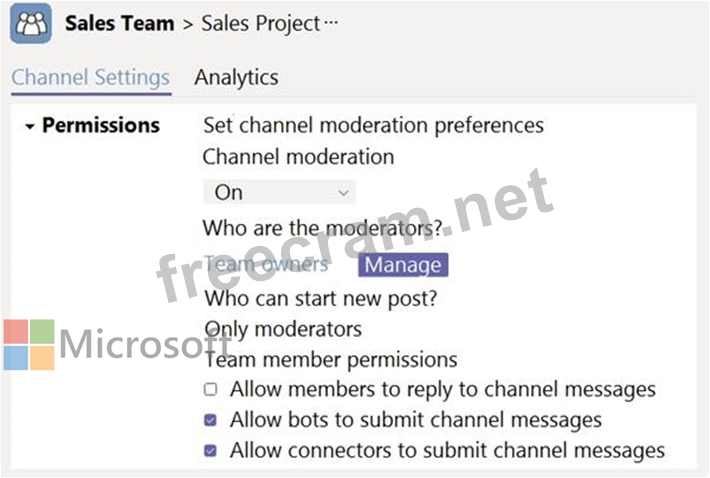The width and height of the screenshot is (710, 478).
Task: Select the Channel Settings tab
Action: click(90, 77)
